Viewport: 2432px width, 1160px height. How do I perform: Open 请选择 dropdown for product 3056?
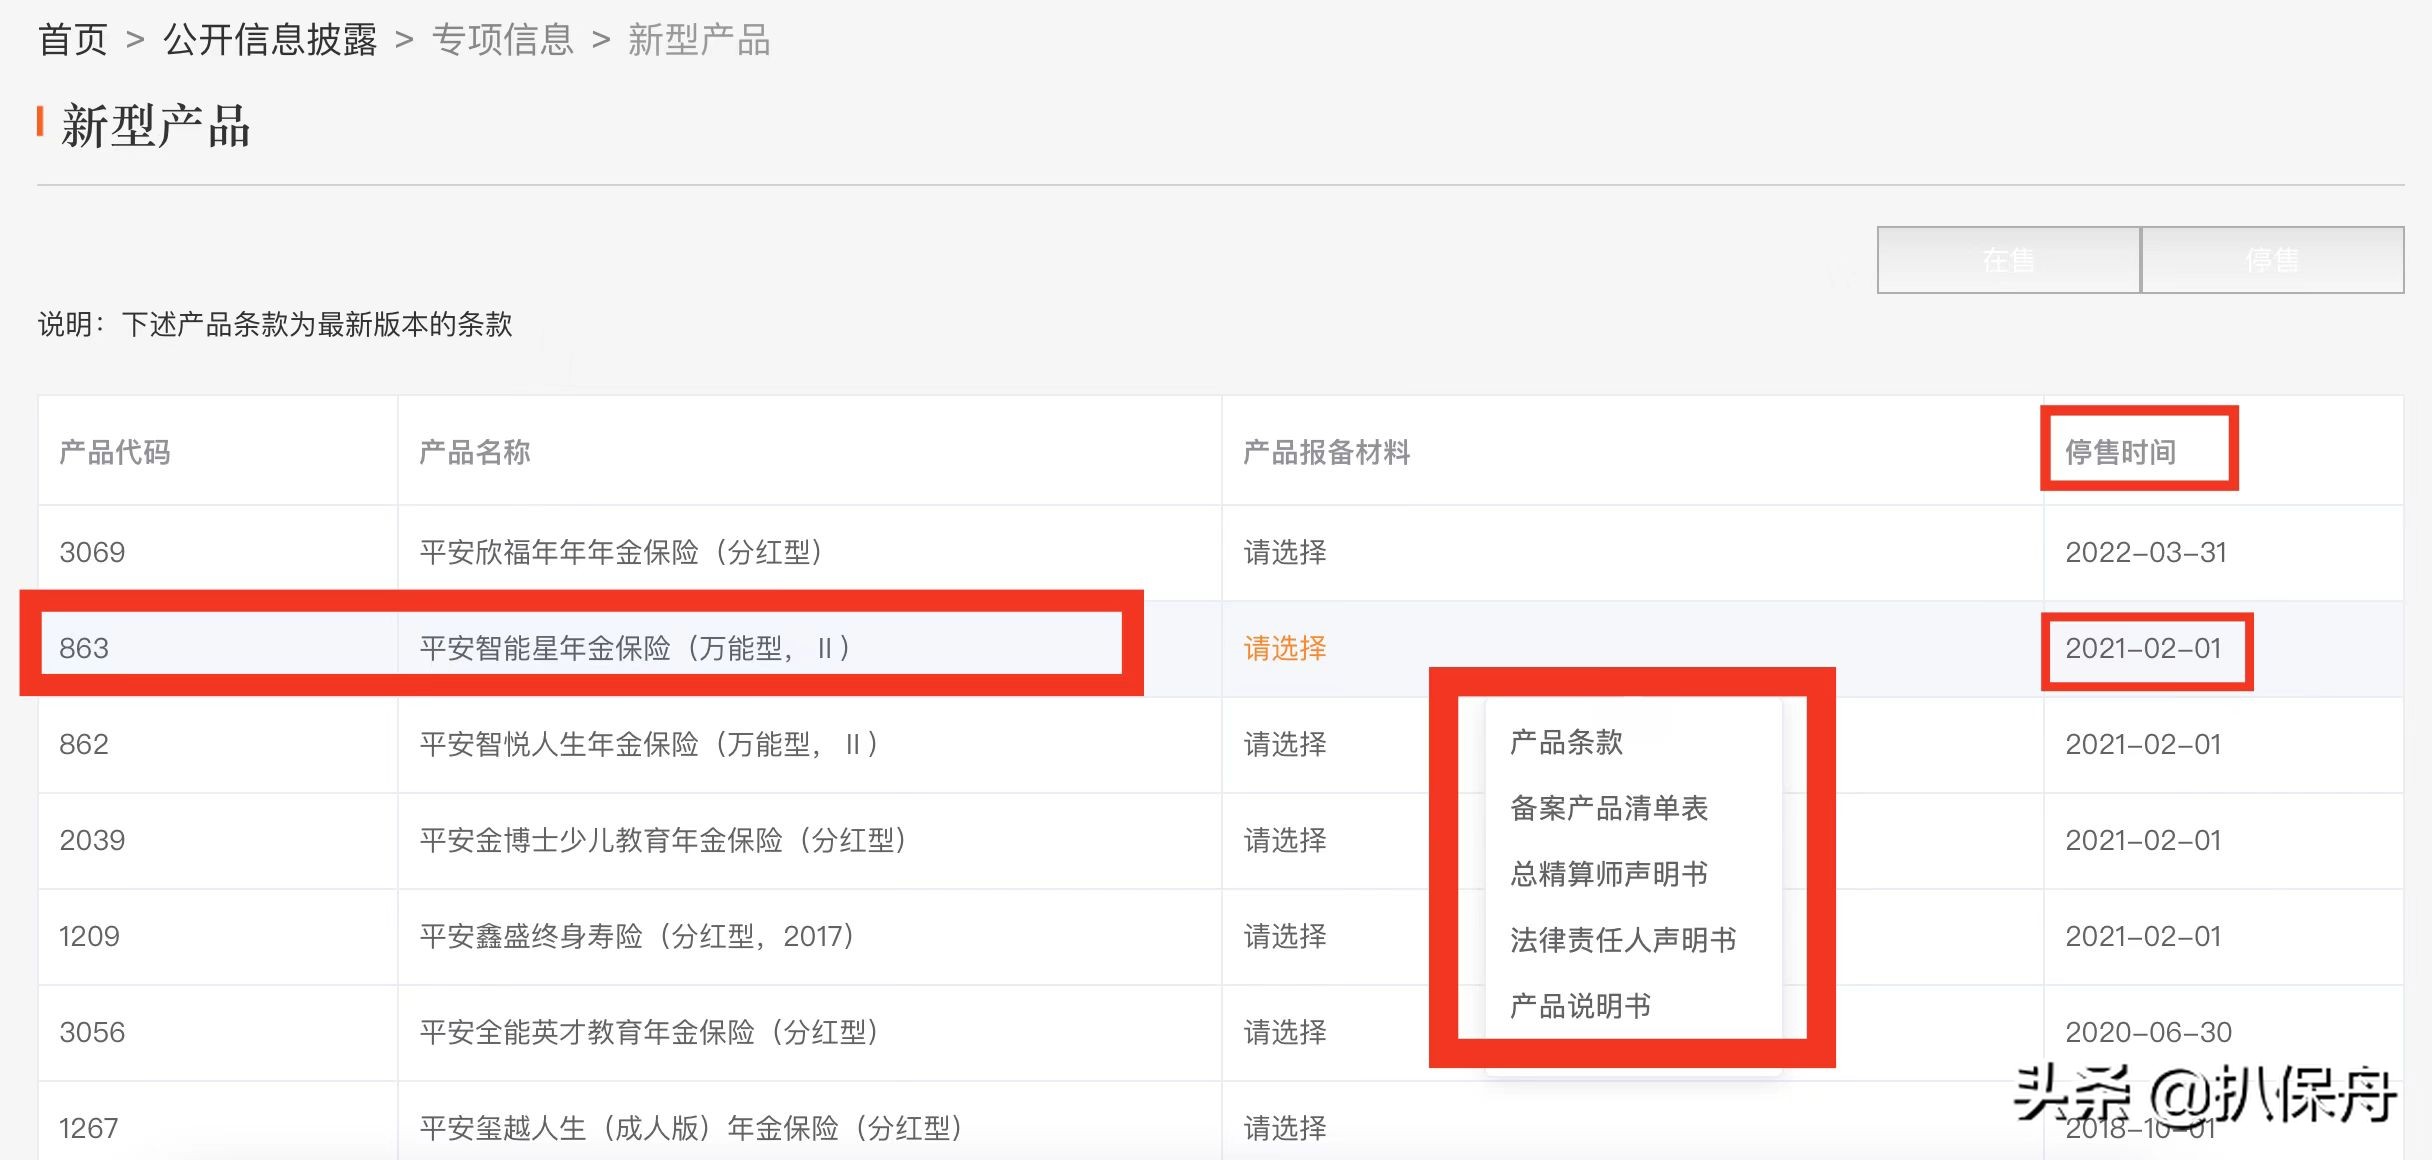[1285, 1032]
